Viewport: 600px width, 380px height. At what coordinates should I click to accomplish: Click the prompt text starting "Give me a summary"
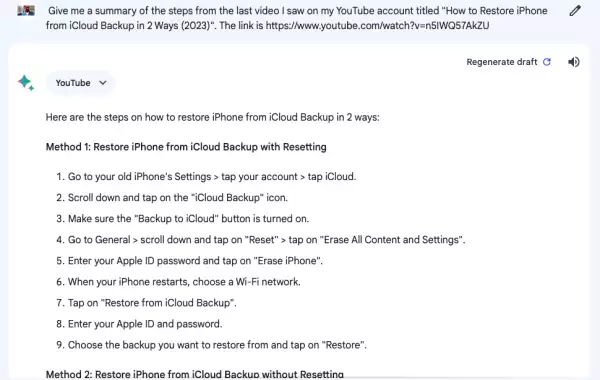point(297,18)
